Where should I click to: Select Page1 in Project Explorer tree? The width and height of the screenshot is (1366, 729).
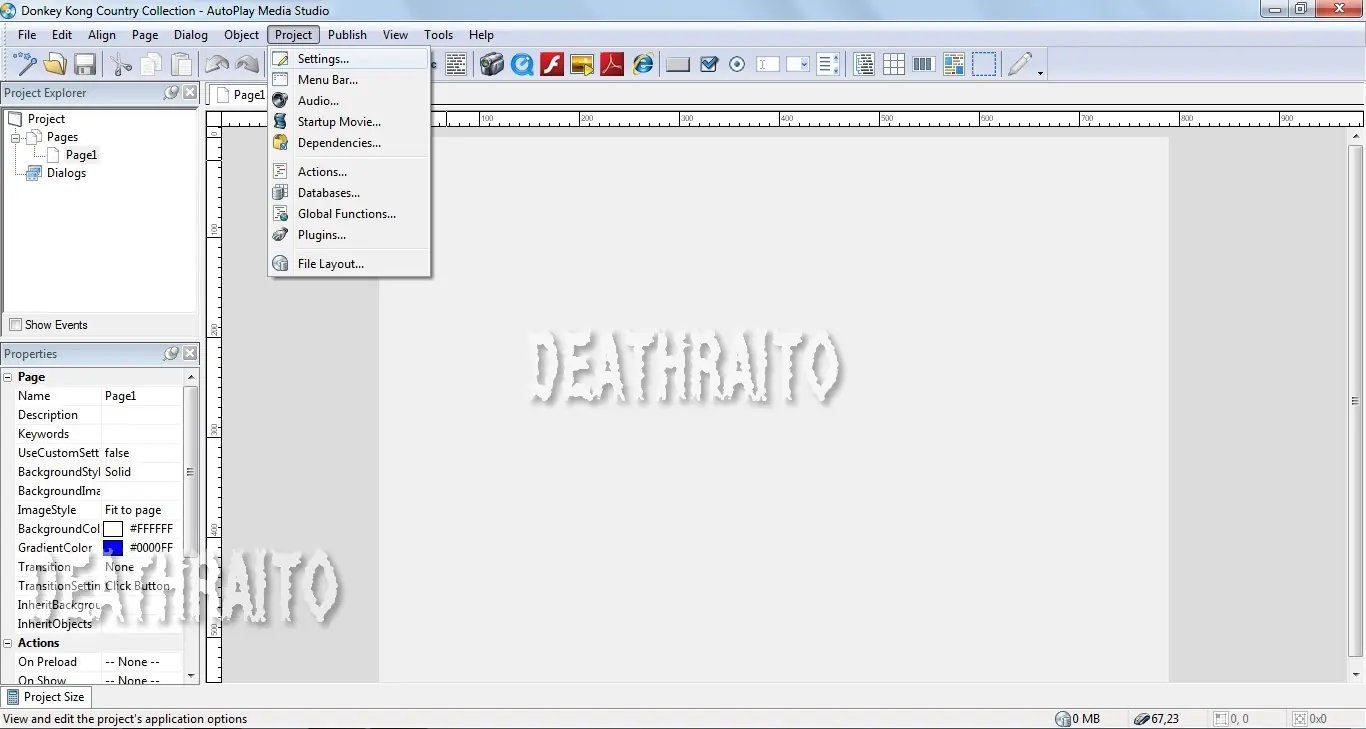[x=81, y=155]
